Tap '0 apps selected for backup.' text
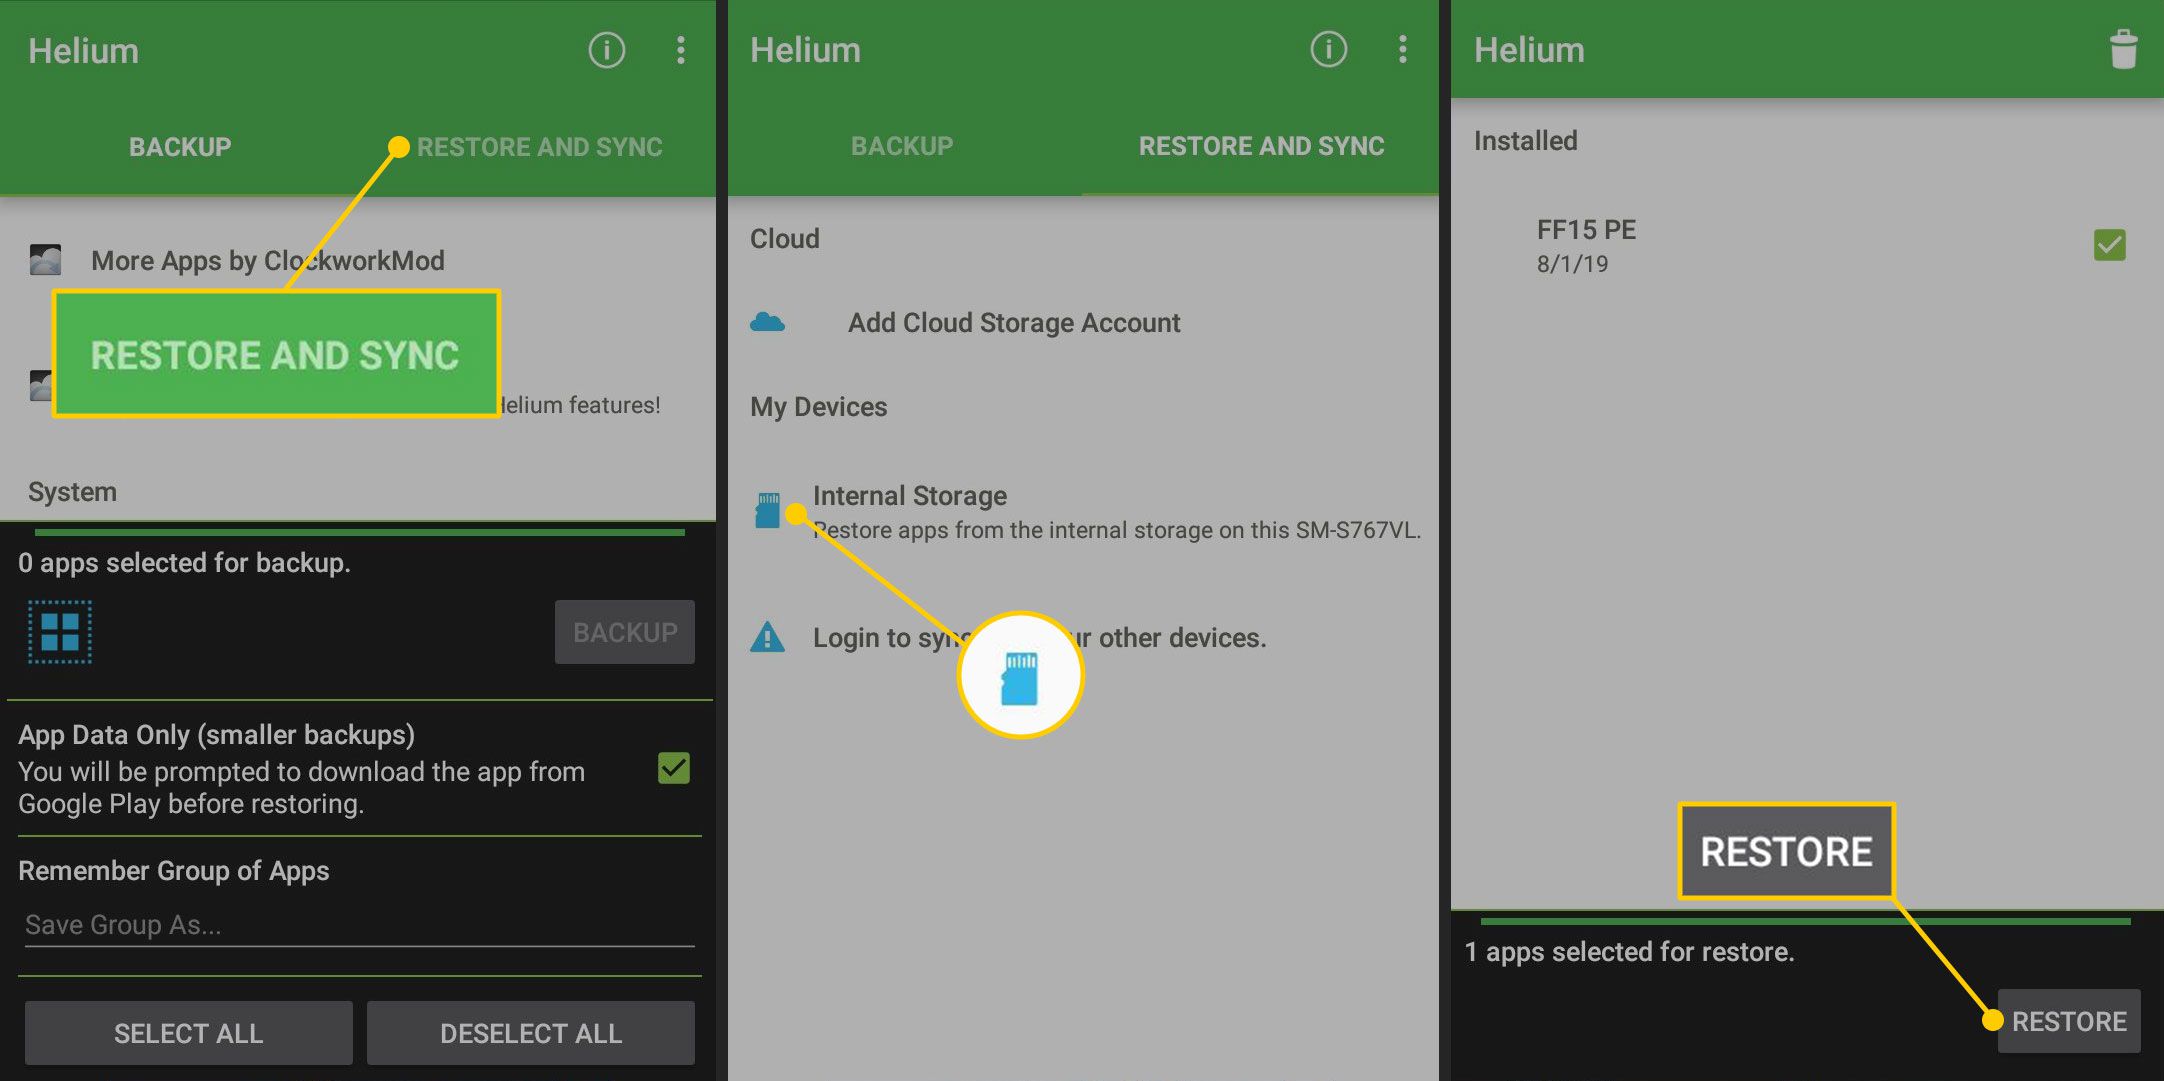Viewport: 2164px width, 1081px height. (x=184, y=563)
